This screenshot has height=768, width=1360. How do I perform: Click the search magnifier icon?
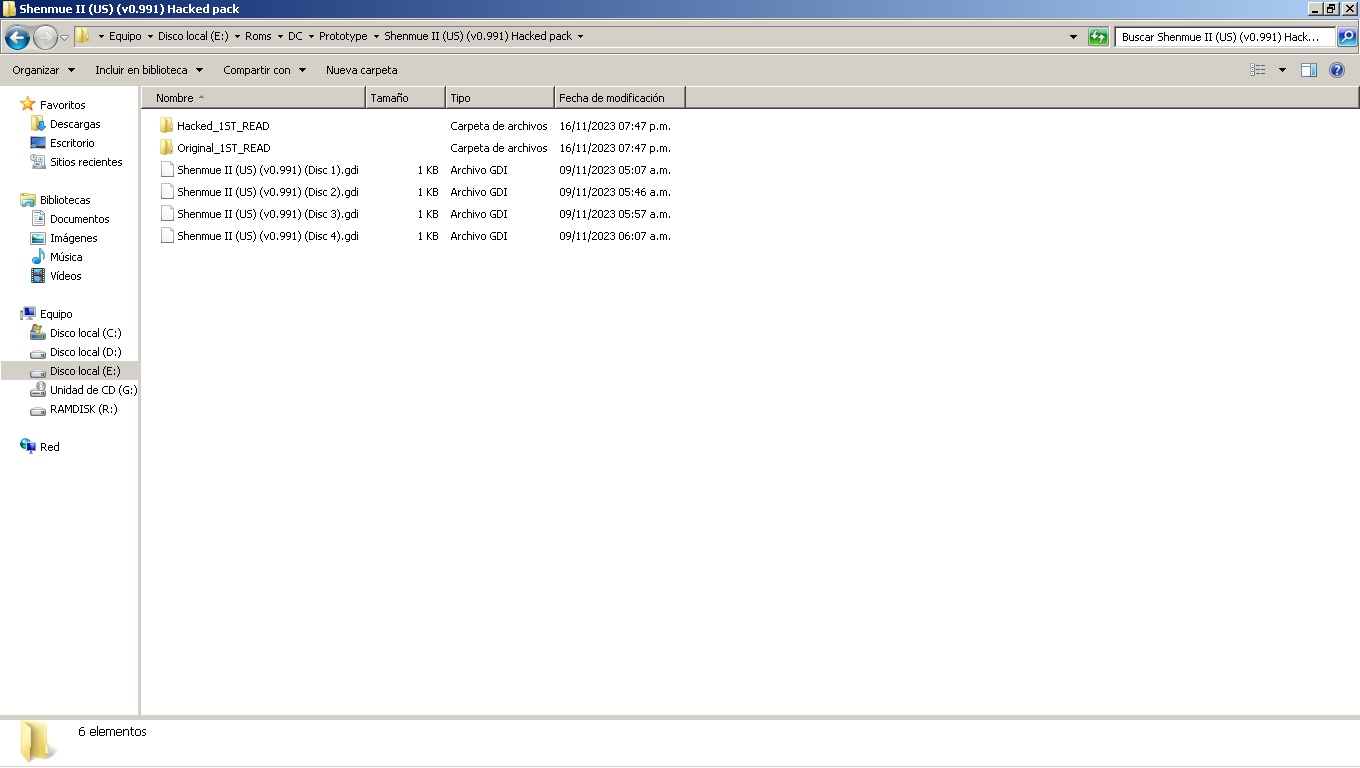coord(1346,37)
